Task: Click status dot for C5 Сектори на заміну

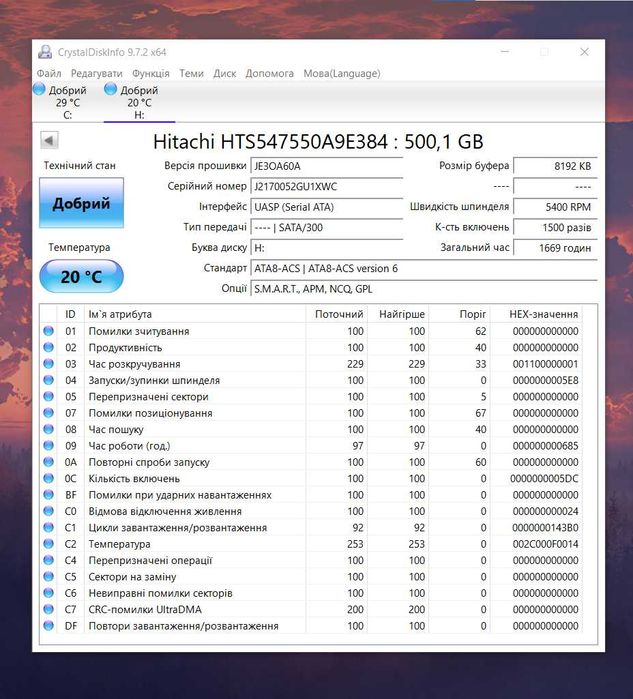Action: 49,576
